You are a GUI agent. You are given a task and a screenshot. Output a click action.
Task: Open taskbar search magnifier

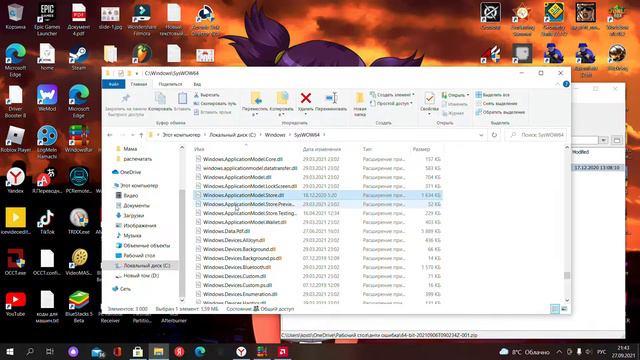click(30, 351)
